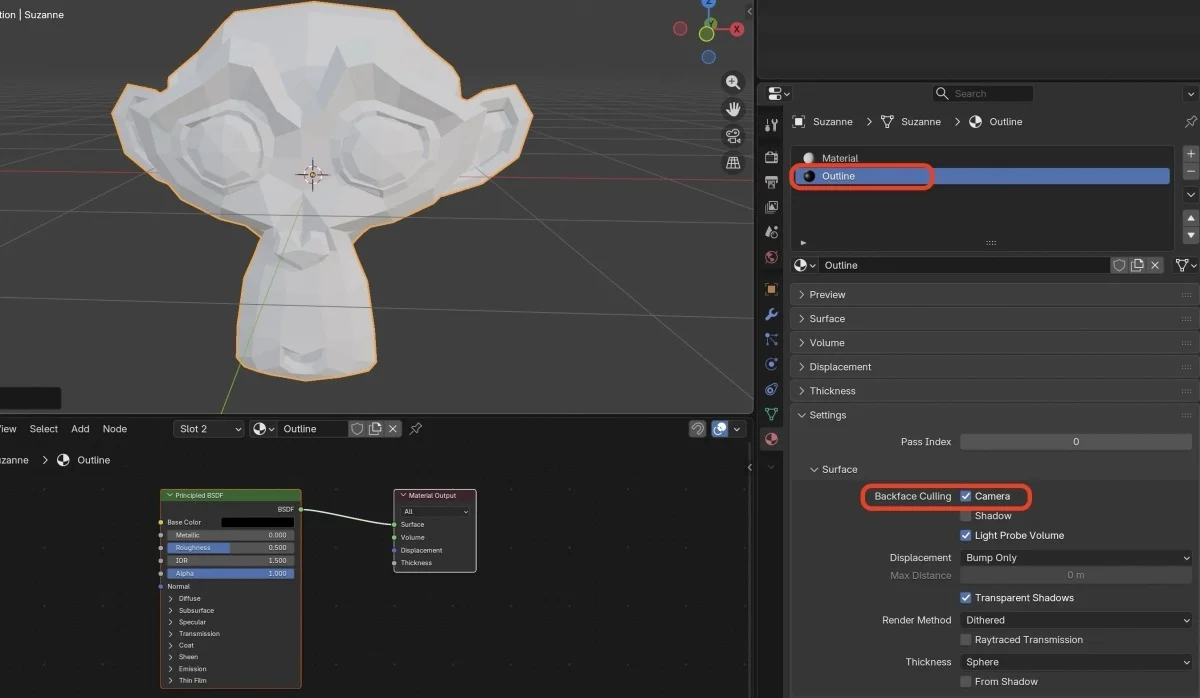Open the Tool properties tab (wrench-screwdriver icon)

point(771,125)
